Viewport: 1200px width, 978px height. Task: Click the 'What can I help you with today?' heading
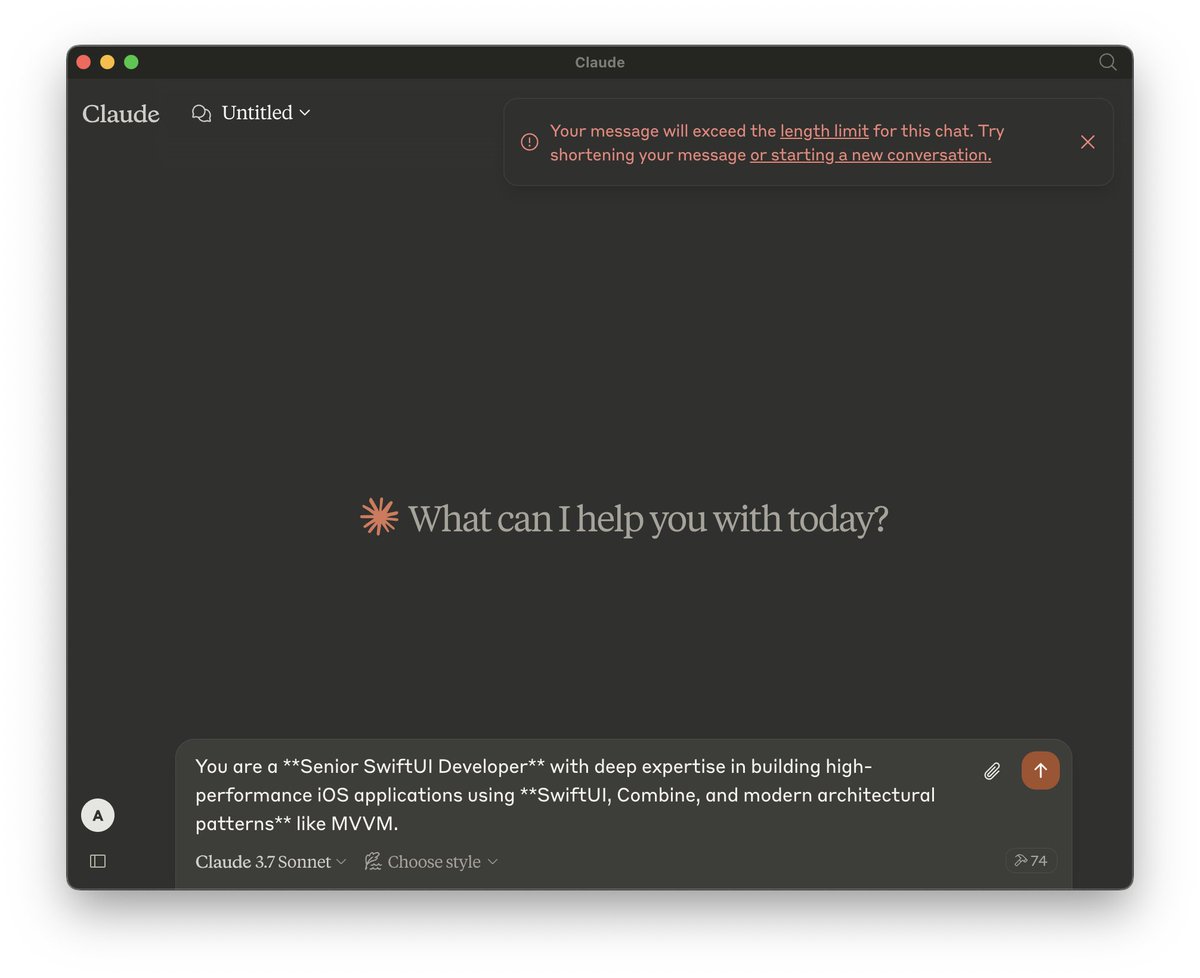pyautogui.click(x=648, y=519)
